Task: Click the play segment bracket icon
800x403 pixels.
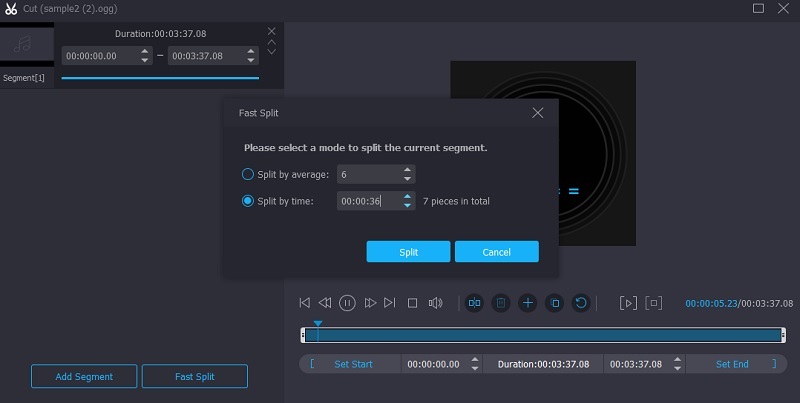Action: 627,302
